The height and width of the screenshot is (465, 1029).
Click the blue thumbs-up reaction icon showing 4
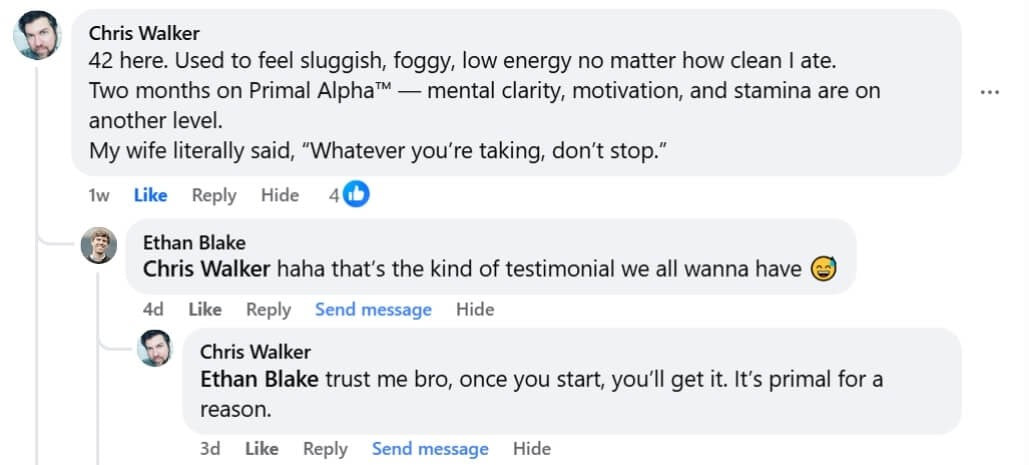click(x=356, y=195)
